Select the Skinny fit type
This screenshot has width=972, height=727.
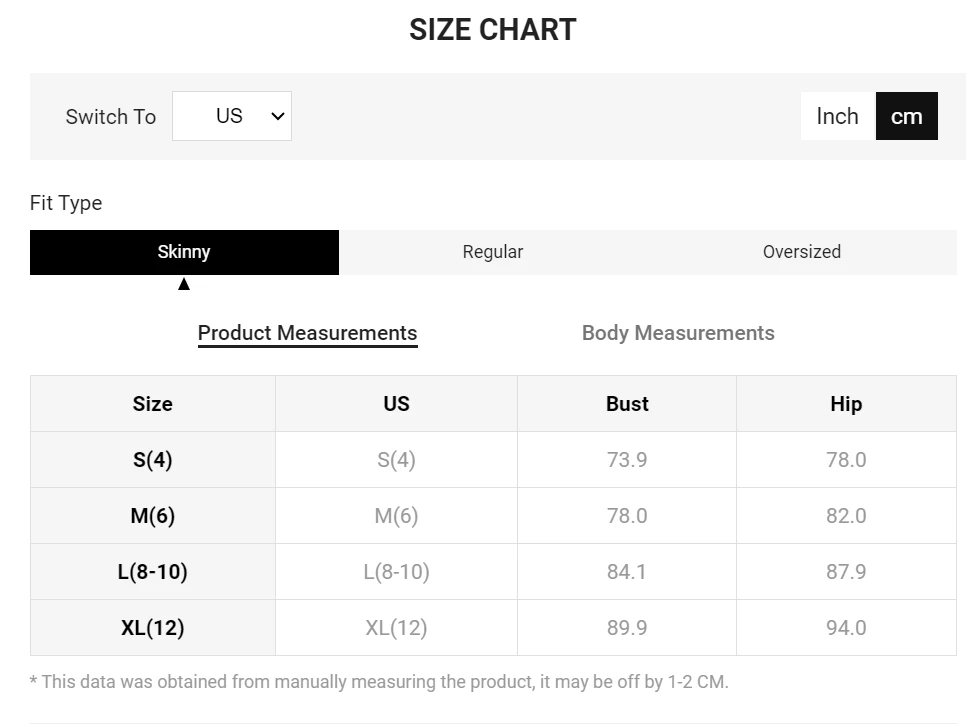click(184, 252)
